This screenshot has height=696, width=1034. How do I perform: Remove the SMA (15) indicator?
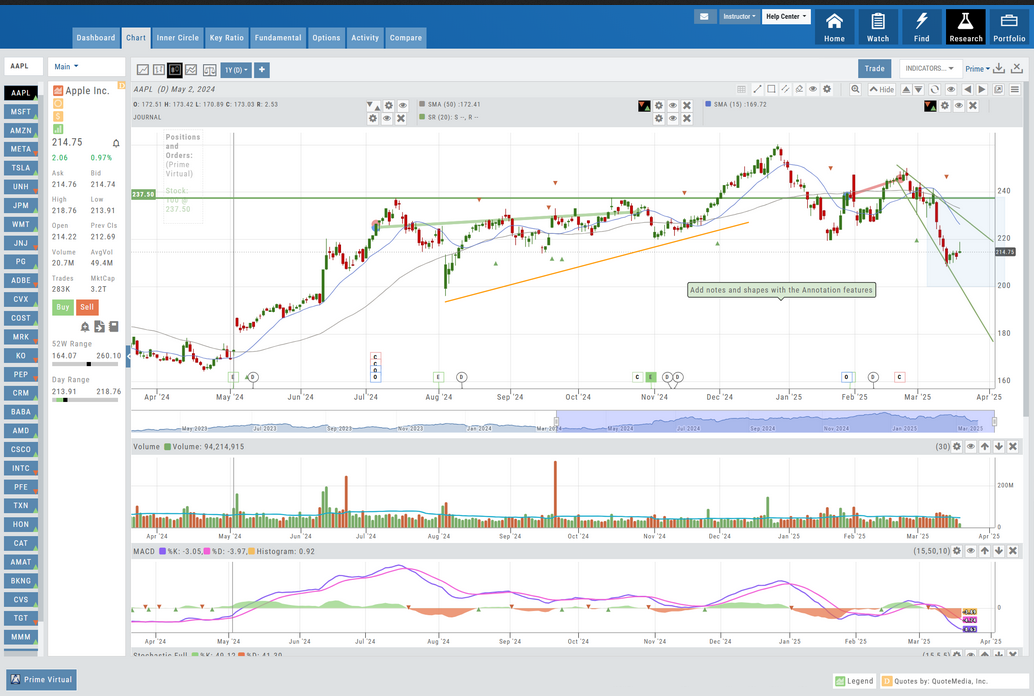pos(973,106)
